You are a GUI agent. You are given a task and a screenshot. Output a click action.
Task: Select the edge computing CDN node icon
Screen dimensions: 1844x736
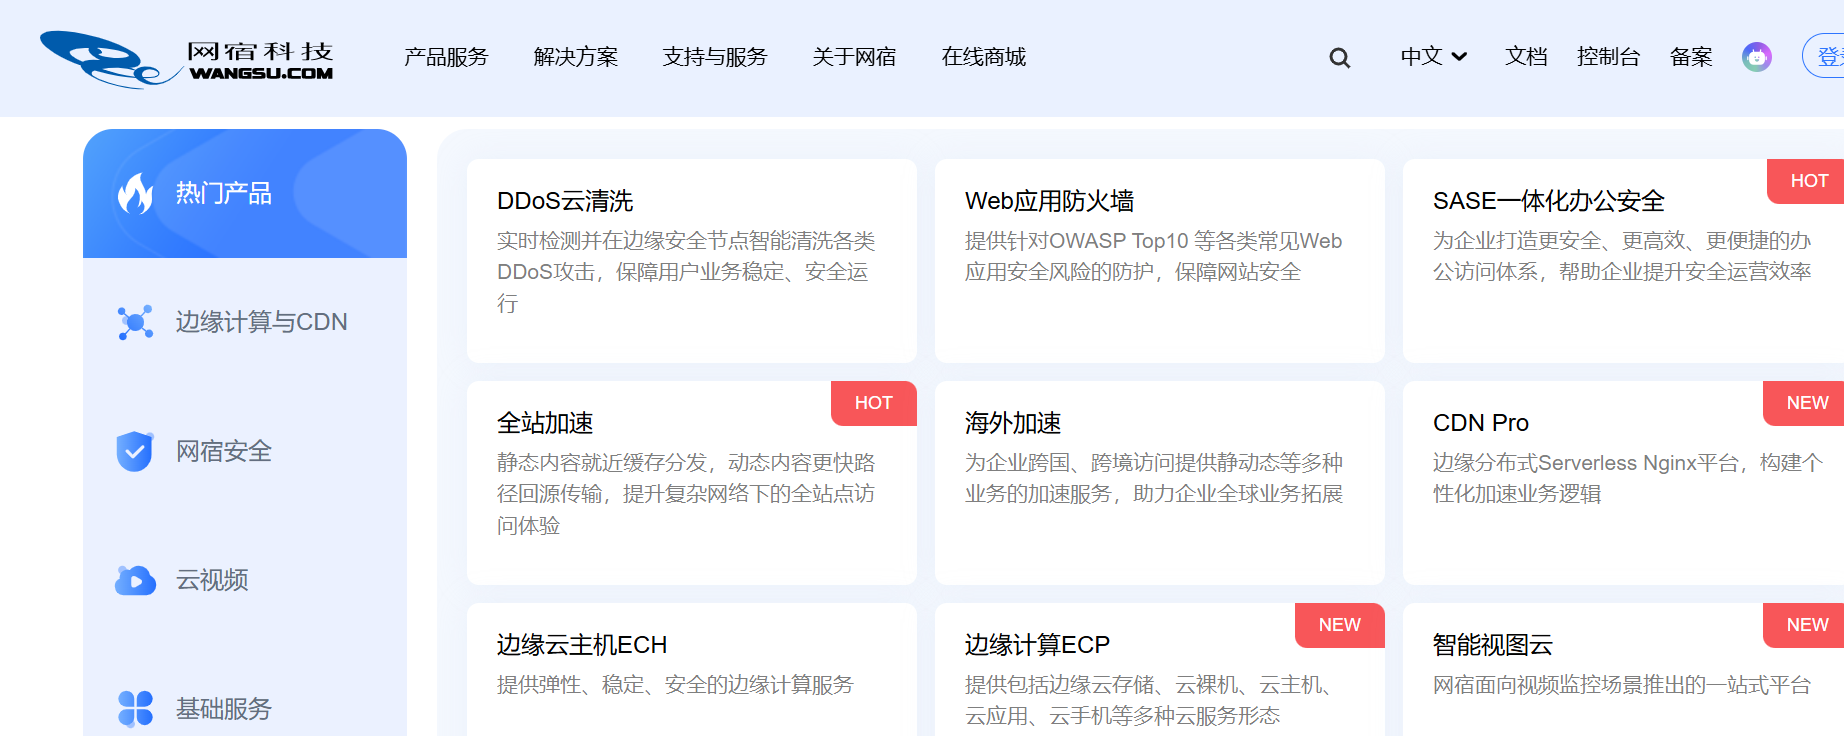click(135, 322)
